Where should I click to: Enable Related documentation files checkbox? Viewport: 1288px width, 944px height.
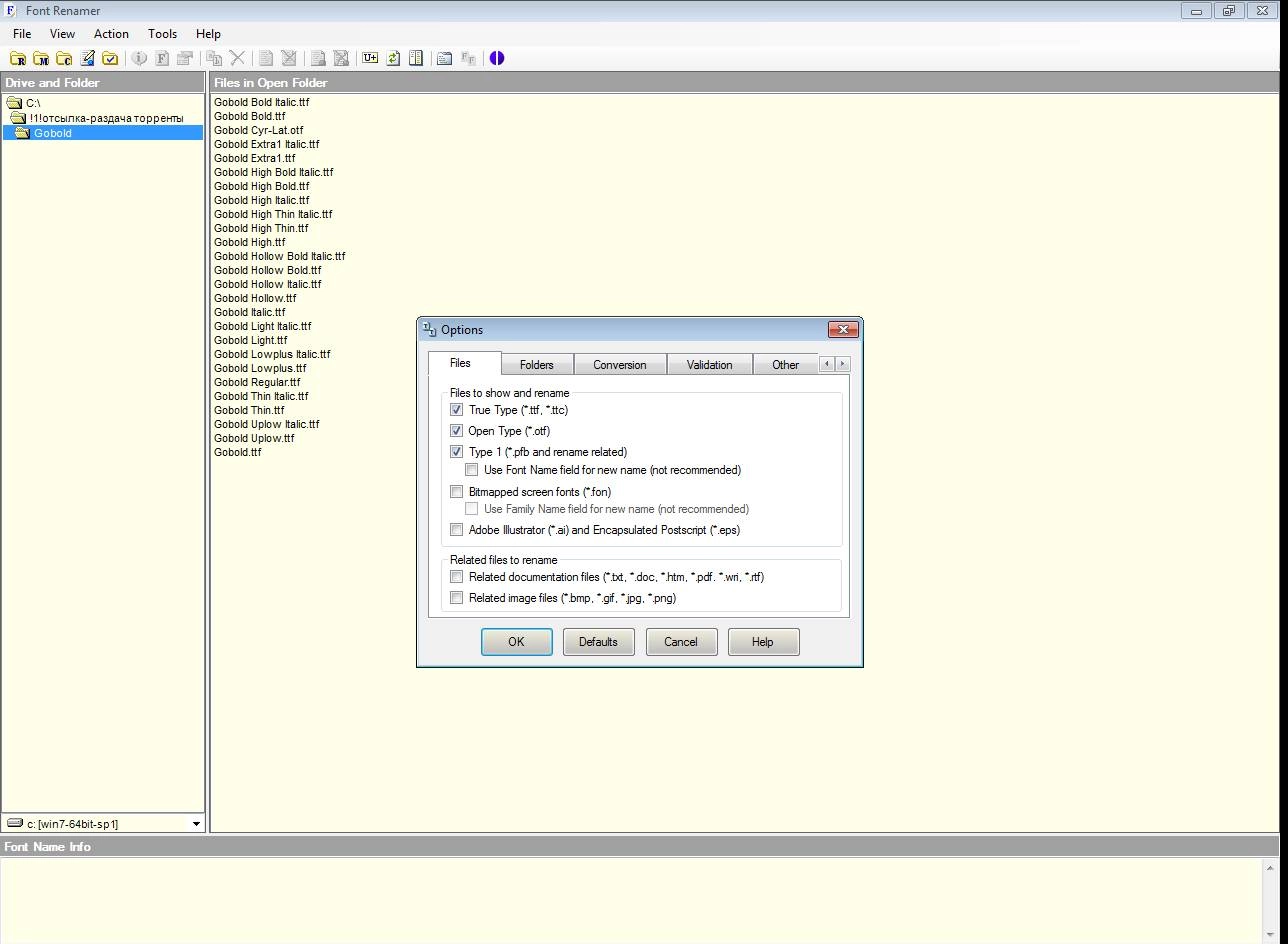point(456,577)
